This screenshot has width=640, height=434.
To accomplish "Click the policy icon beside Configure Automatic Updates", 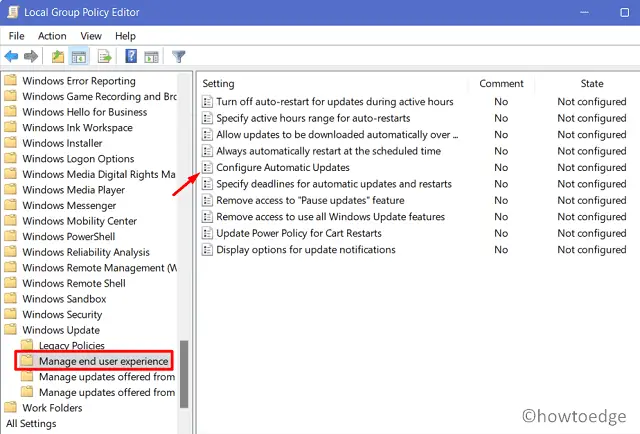I will [207, 167].
